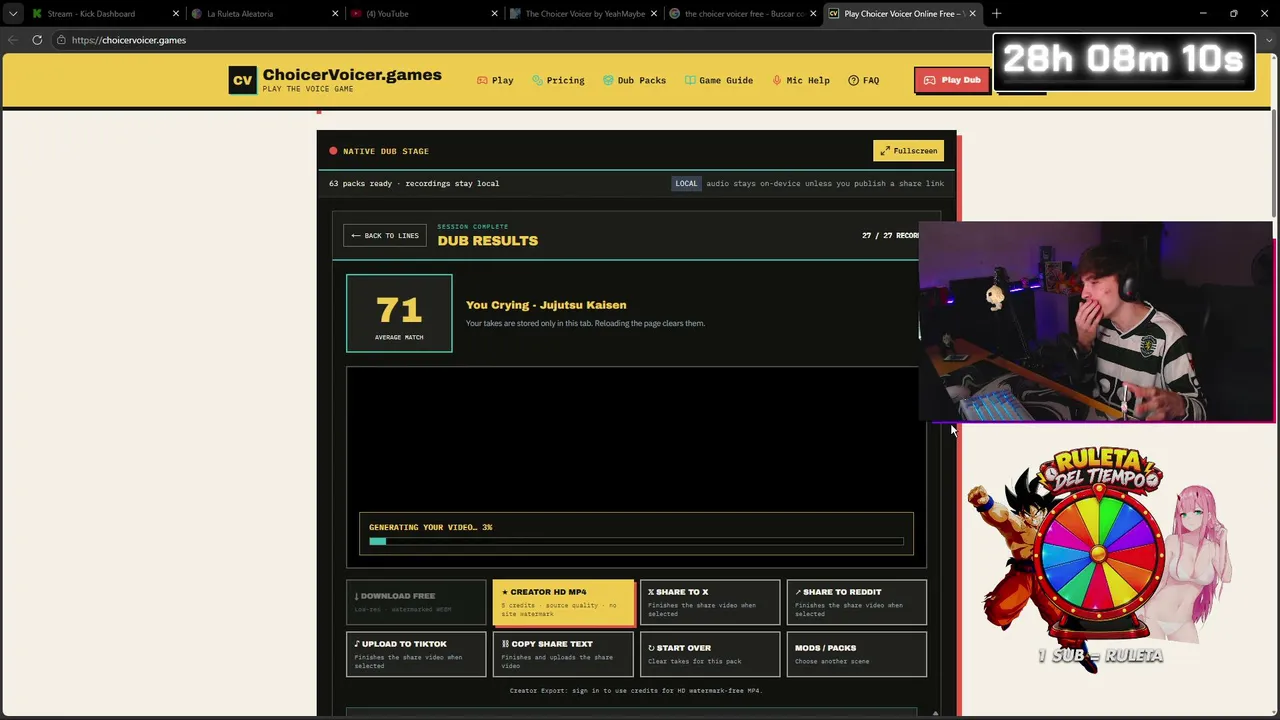Click Download Free watermarked option

pos(416,602)
